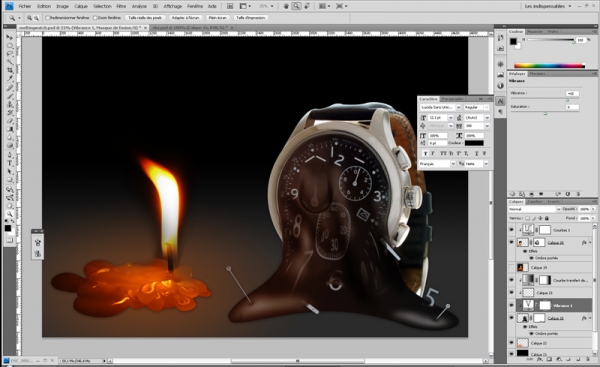Image resolution: width=600 pixels, height=367 pixels.
Task: Open the Paragraph panel dock icon
Action: 500,111
